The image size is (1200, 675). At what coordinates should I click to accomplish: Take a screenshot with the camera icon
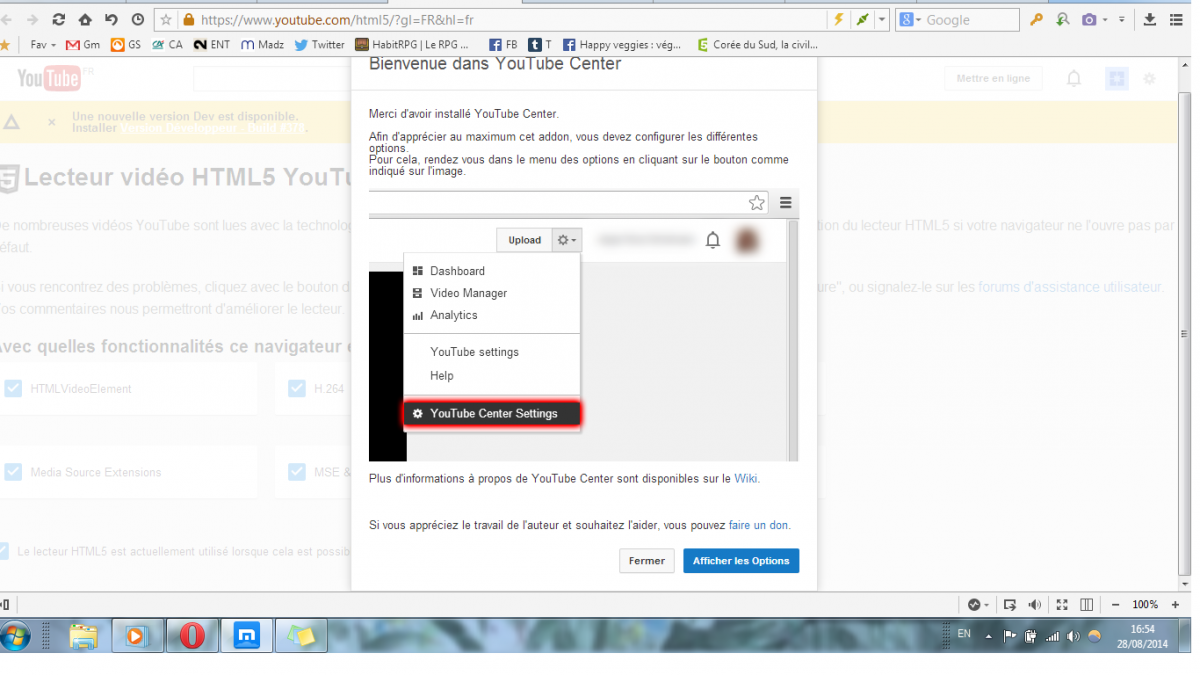1089,20
